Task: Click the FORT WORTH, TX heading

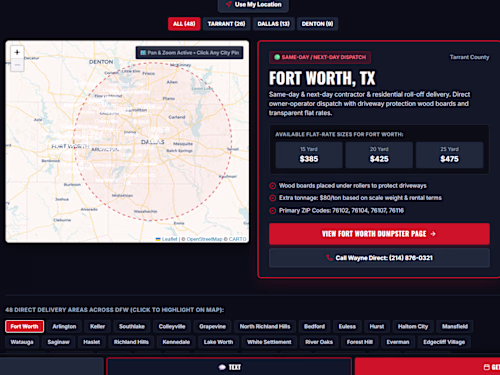Action: (322, 78)
